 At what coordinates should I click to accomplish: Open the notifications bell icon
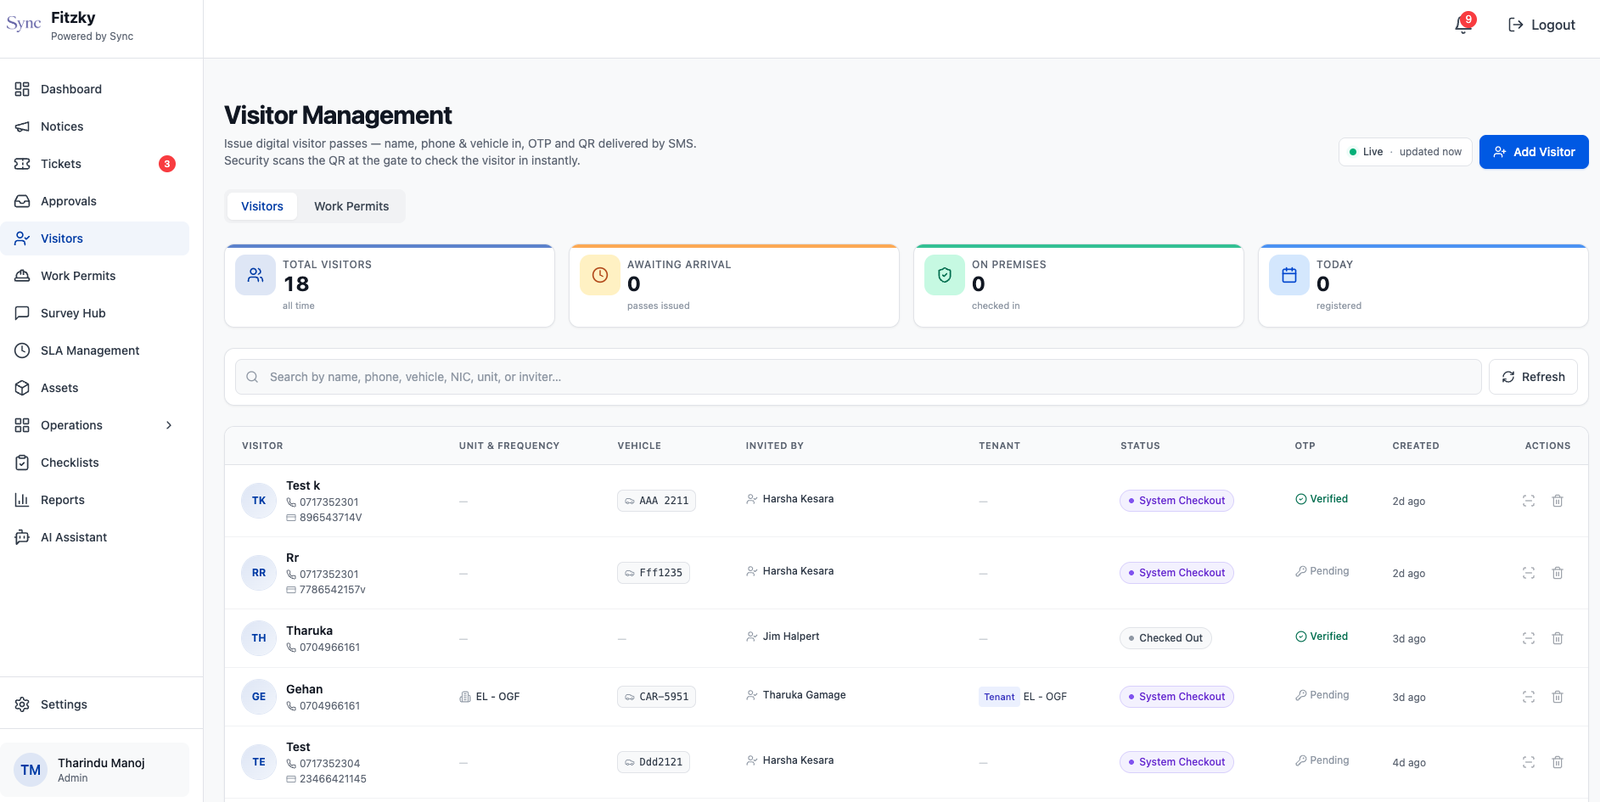click(1463, 25)
